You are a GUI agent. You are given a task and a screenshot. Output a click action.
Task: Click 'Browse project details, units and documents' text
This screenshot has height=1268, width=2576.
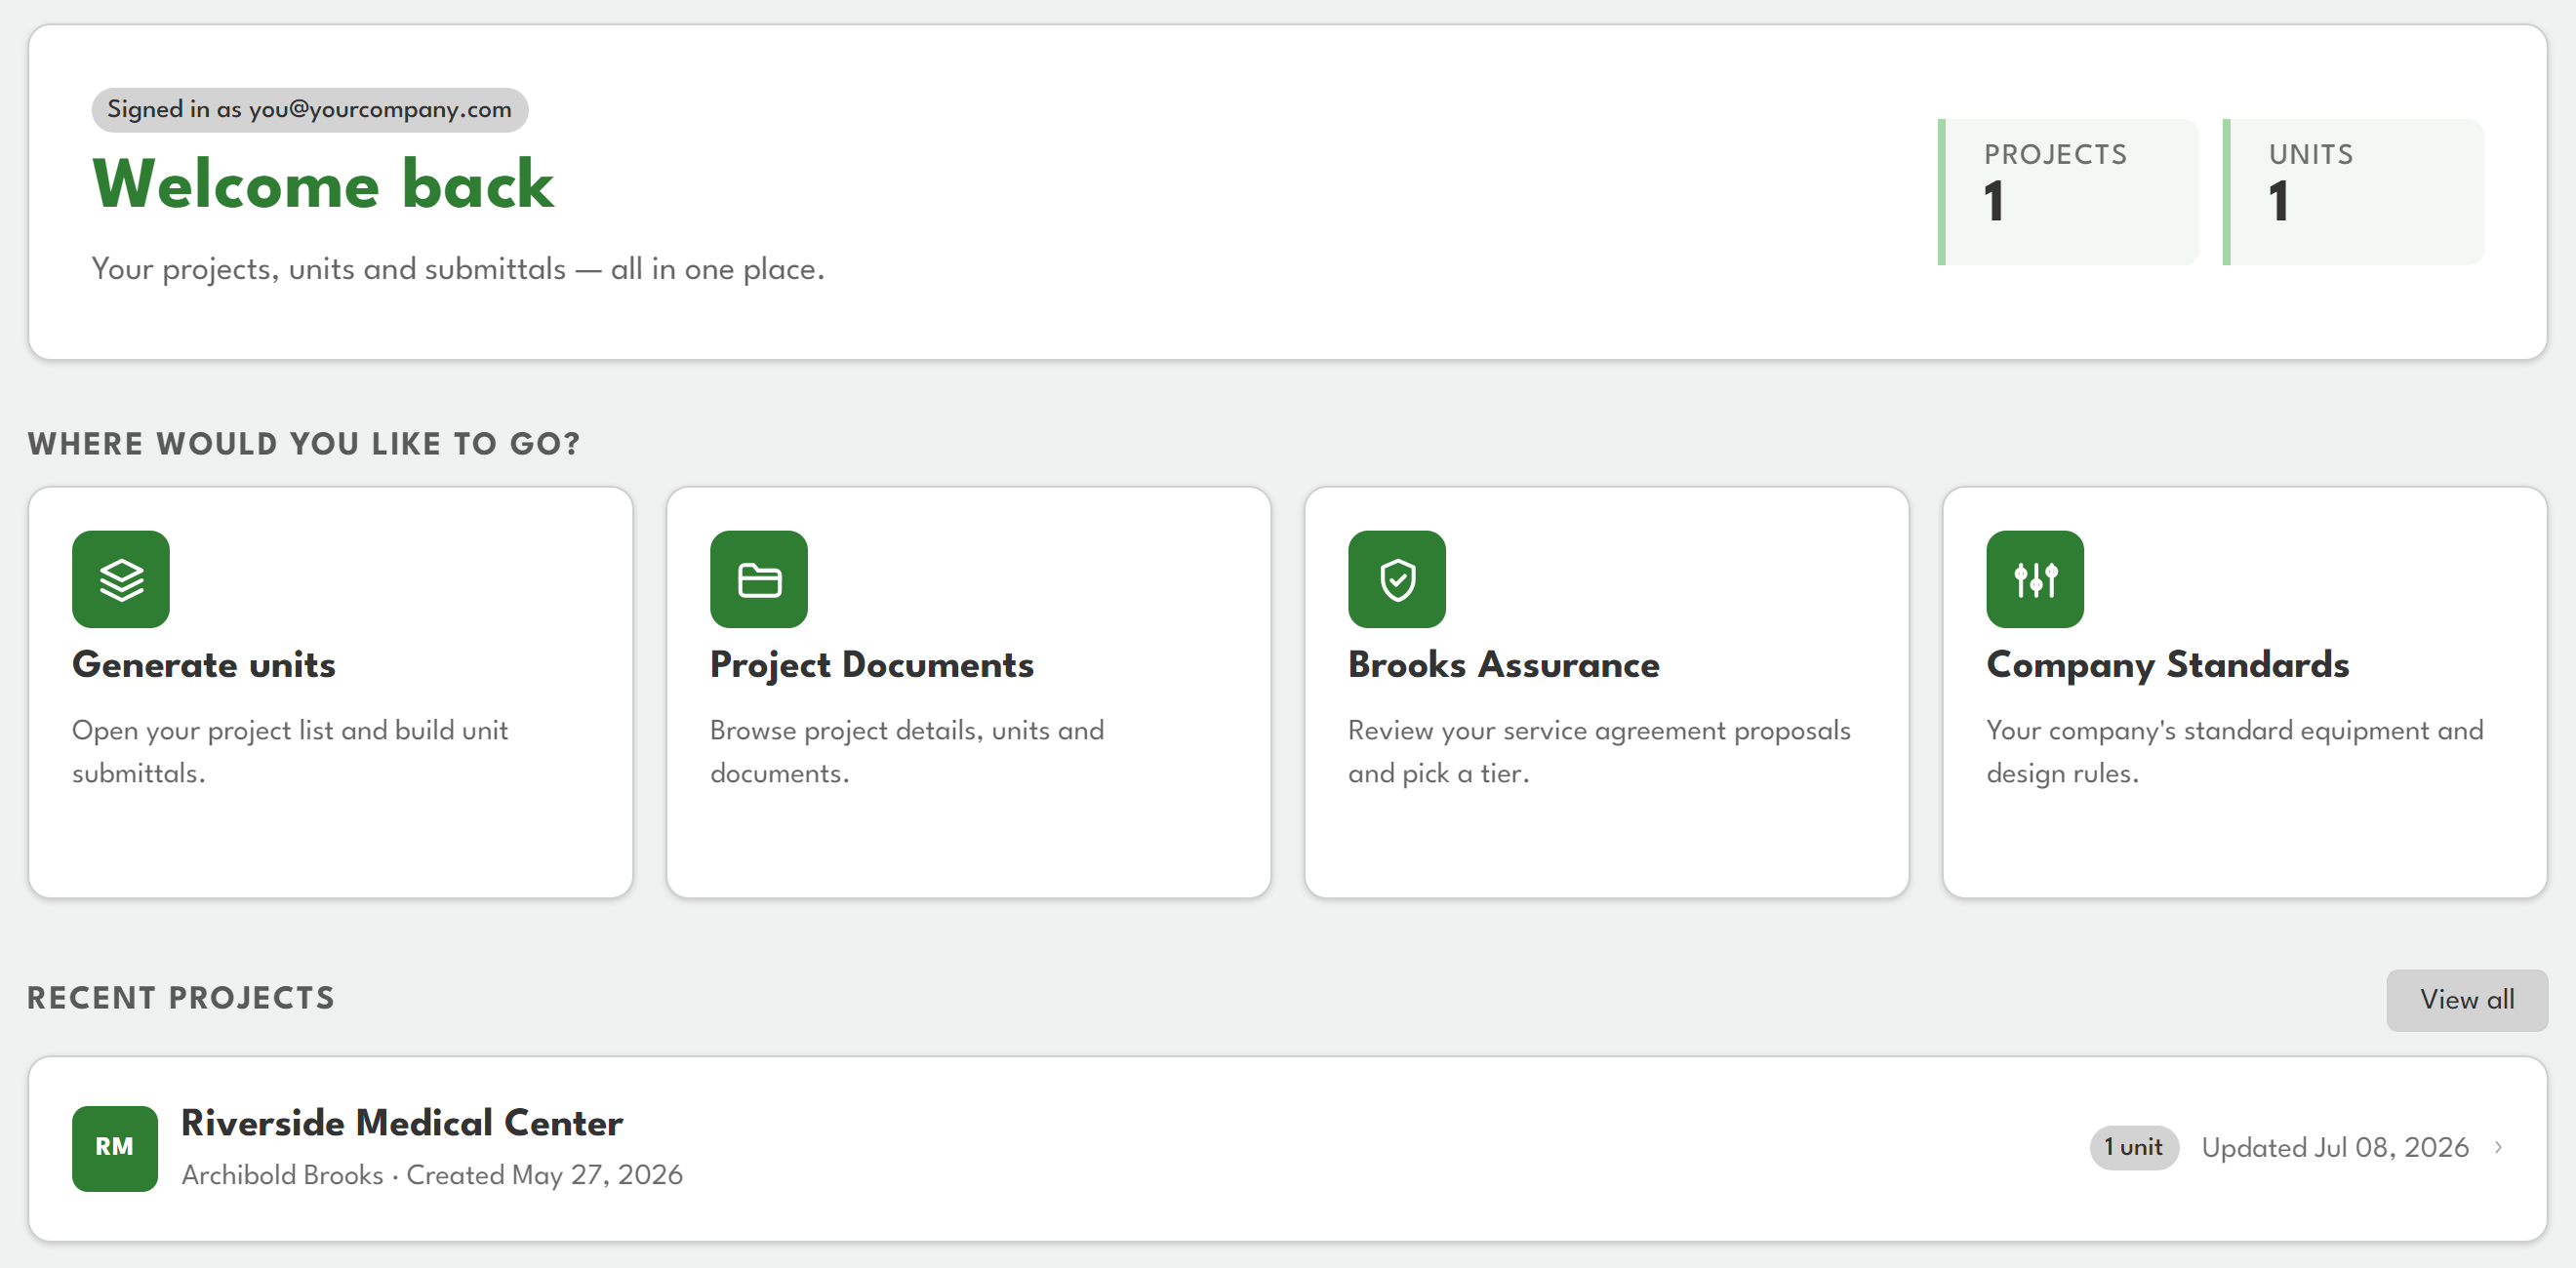[x=907, y=752]
